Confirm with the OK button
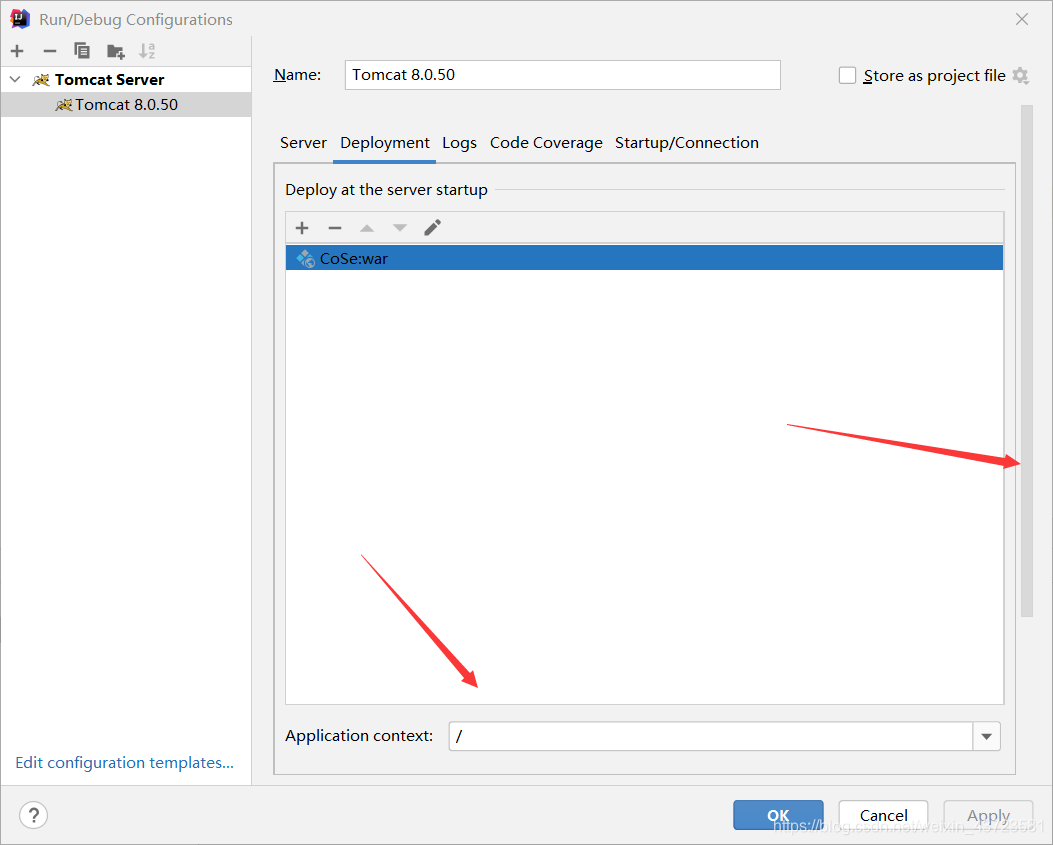 click(x=778, y=815)
